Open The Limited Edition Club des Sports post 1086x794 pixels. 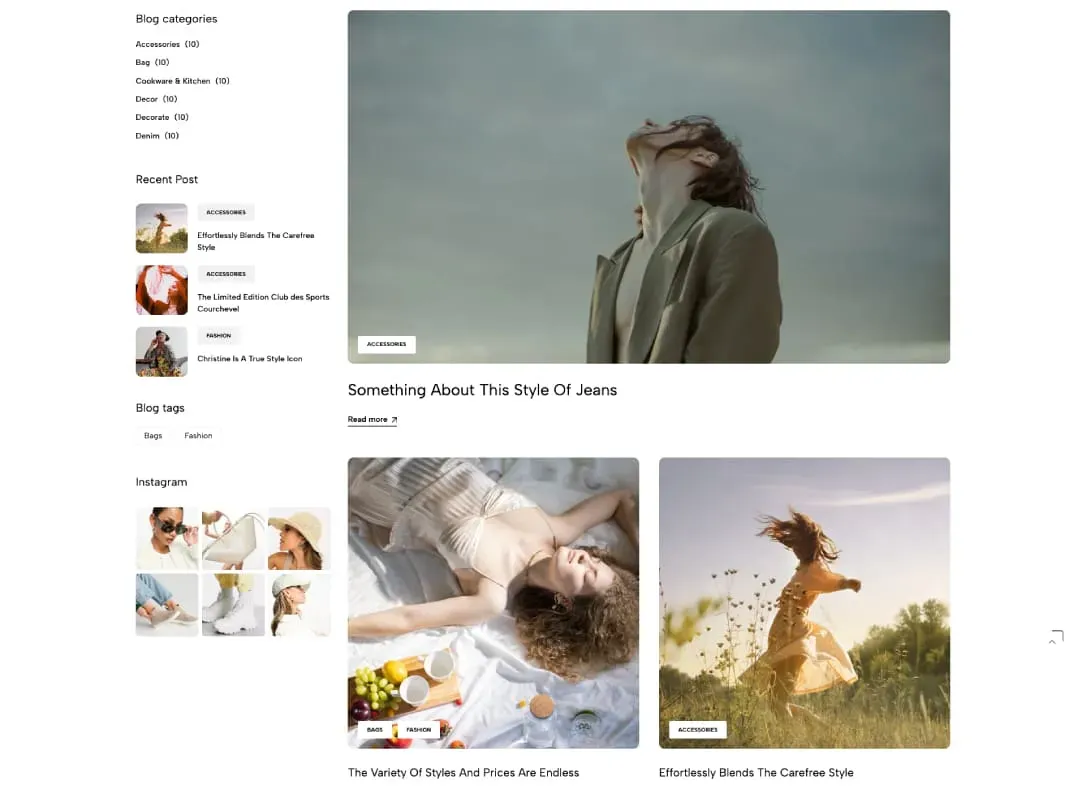(x=262, y=303)
